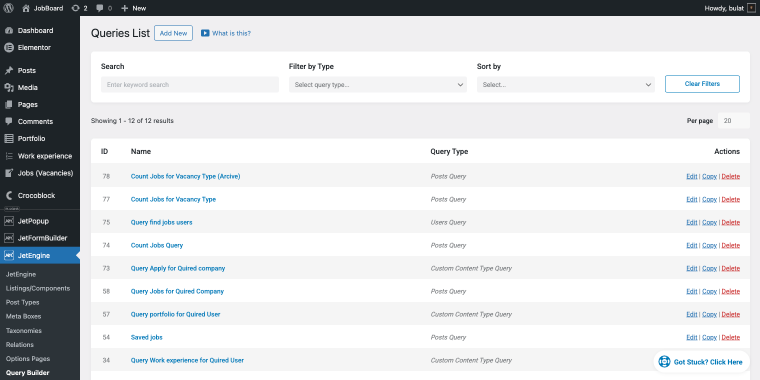Viewport: 760px width, 380px height.
Task: Open the comments bubble icon in admin bar
Action: click(x=99, y=8)
